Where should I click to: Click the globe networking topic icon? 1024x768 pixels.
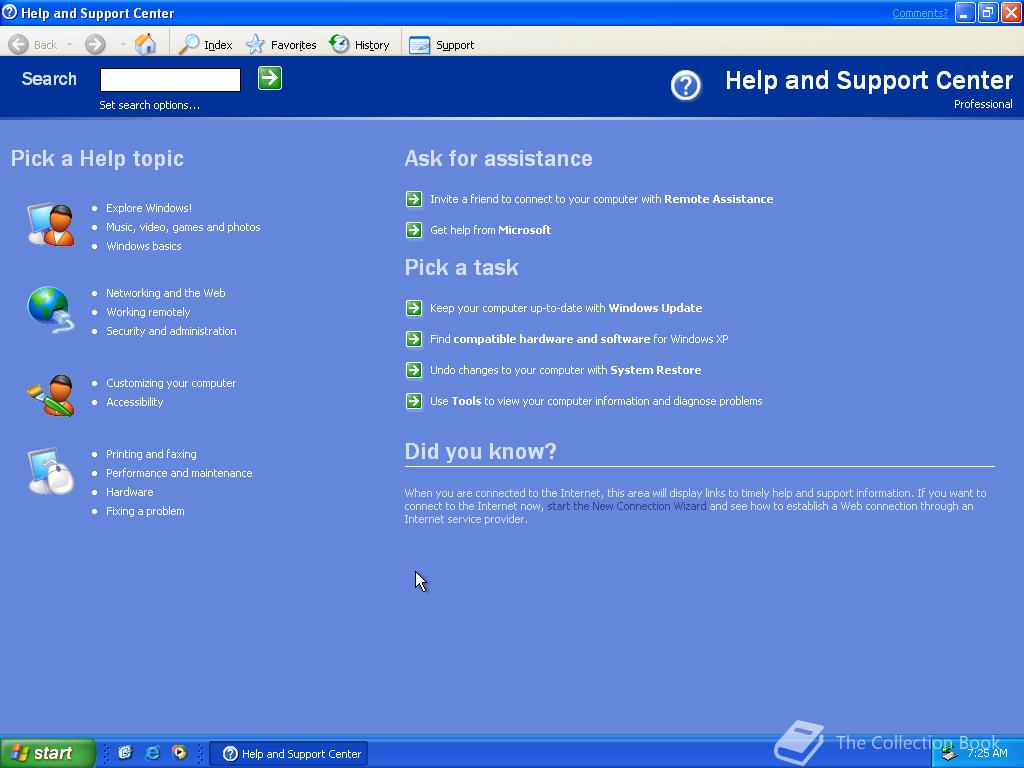tap(51, 310)
